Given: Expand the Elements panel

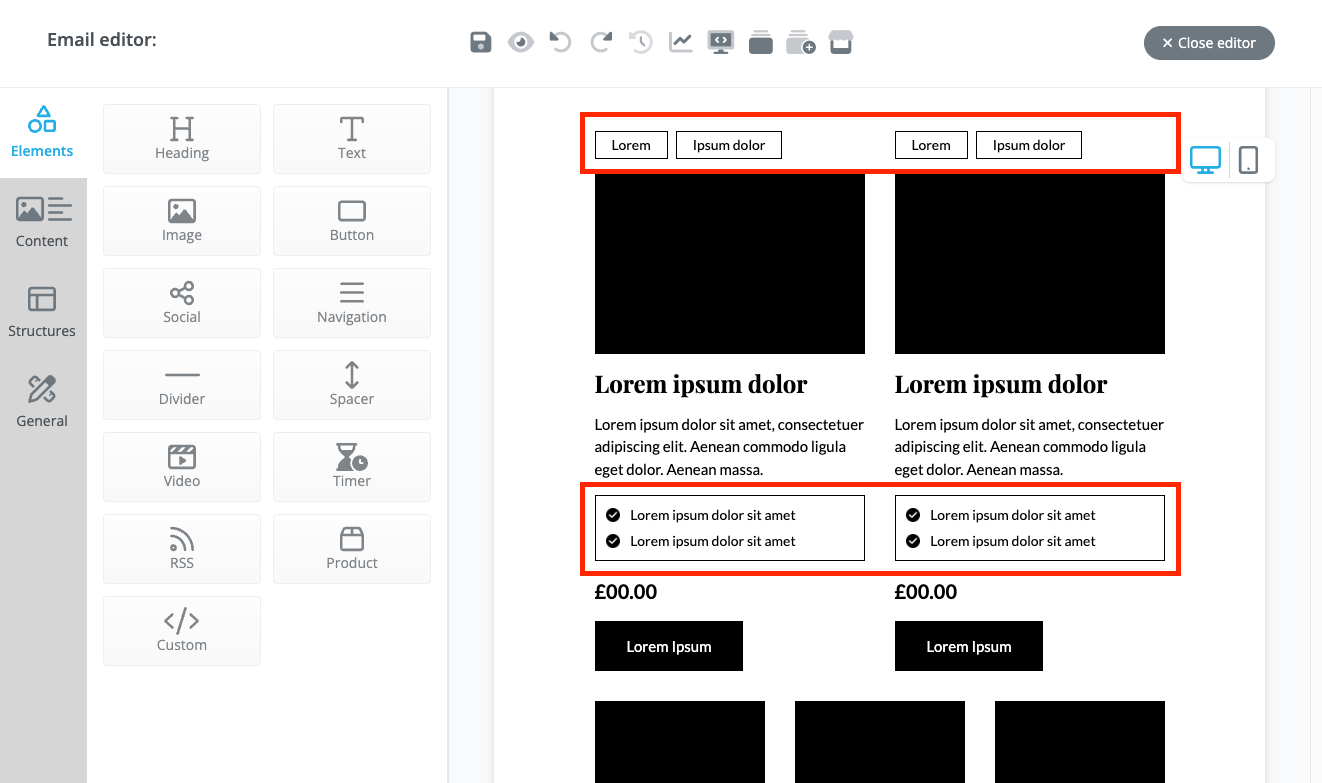Looking at the screenshot, I should point(41,131).
